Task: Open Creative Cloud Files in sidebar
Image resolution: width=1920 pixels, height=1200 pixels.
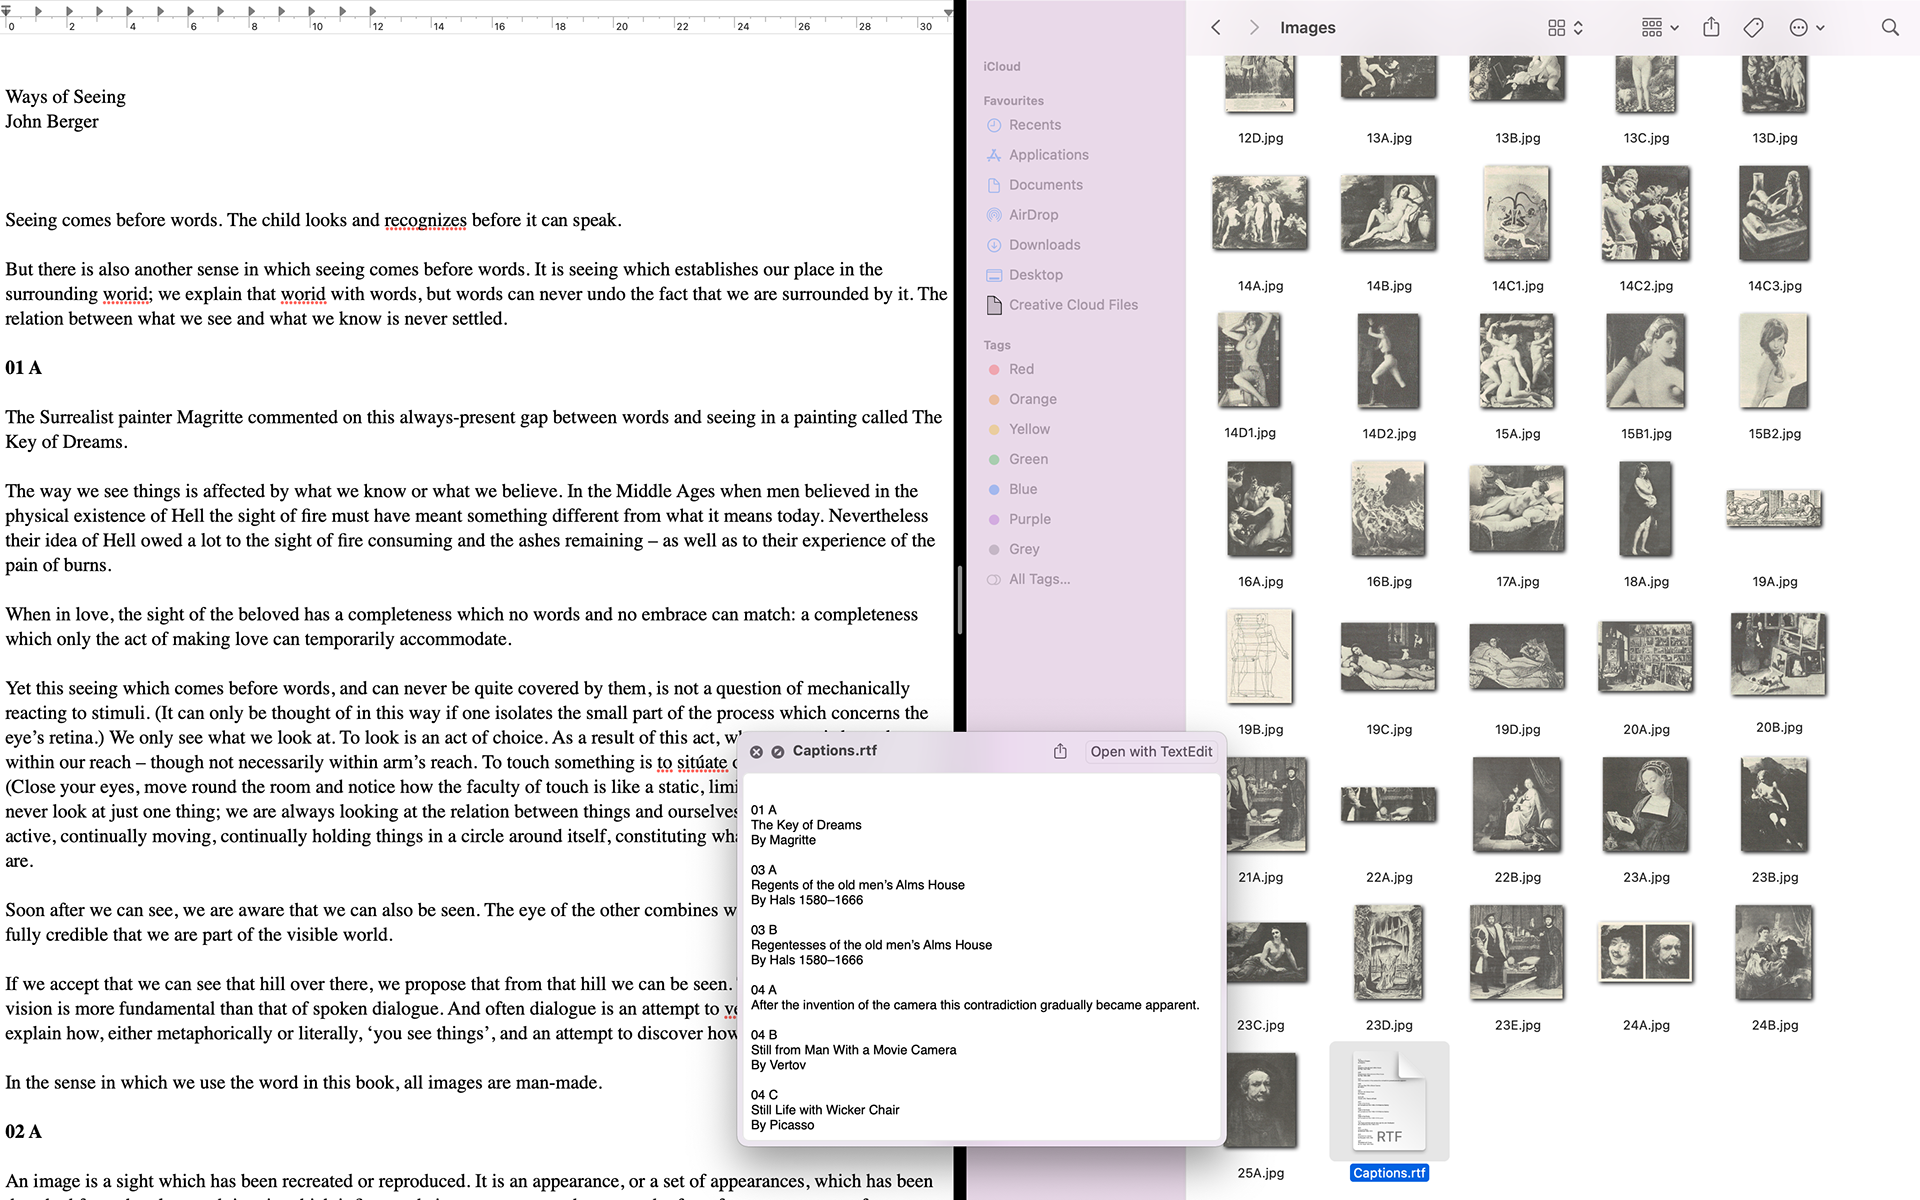Action: click(x=1074, y=305)
